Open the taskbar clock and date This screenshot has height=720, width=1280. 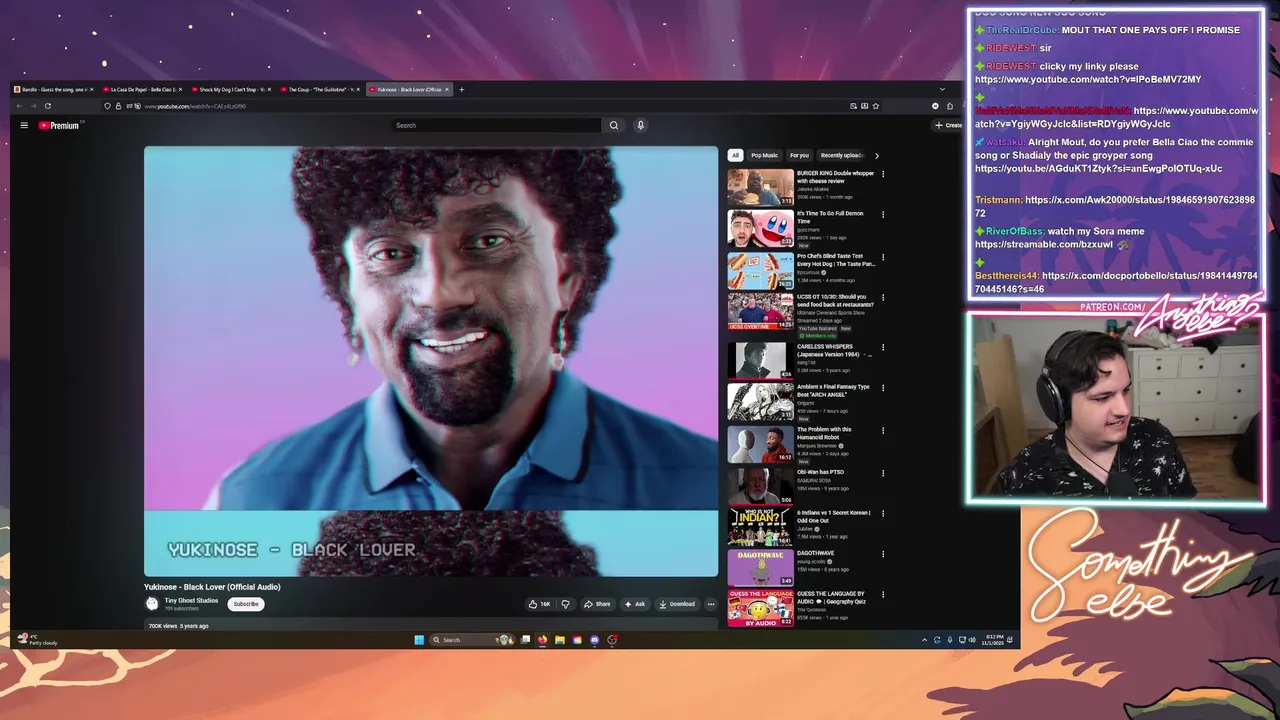tap(995, 640)
